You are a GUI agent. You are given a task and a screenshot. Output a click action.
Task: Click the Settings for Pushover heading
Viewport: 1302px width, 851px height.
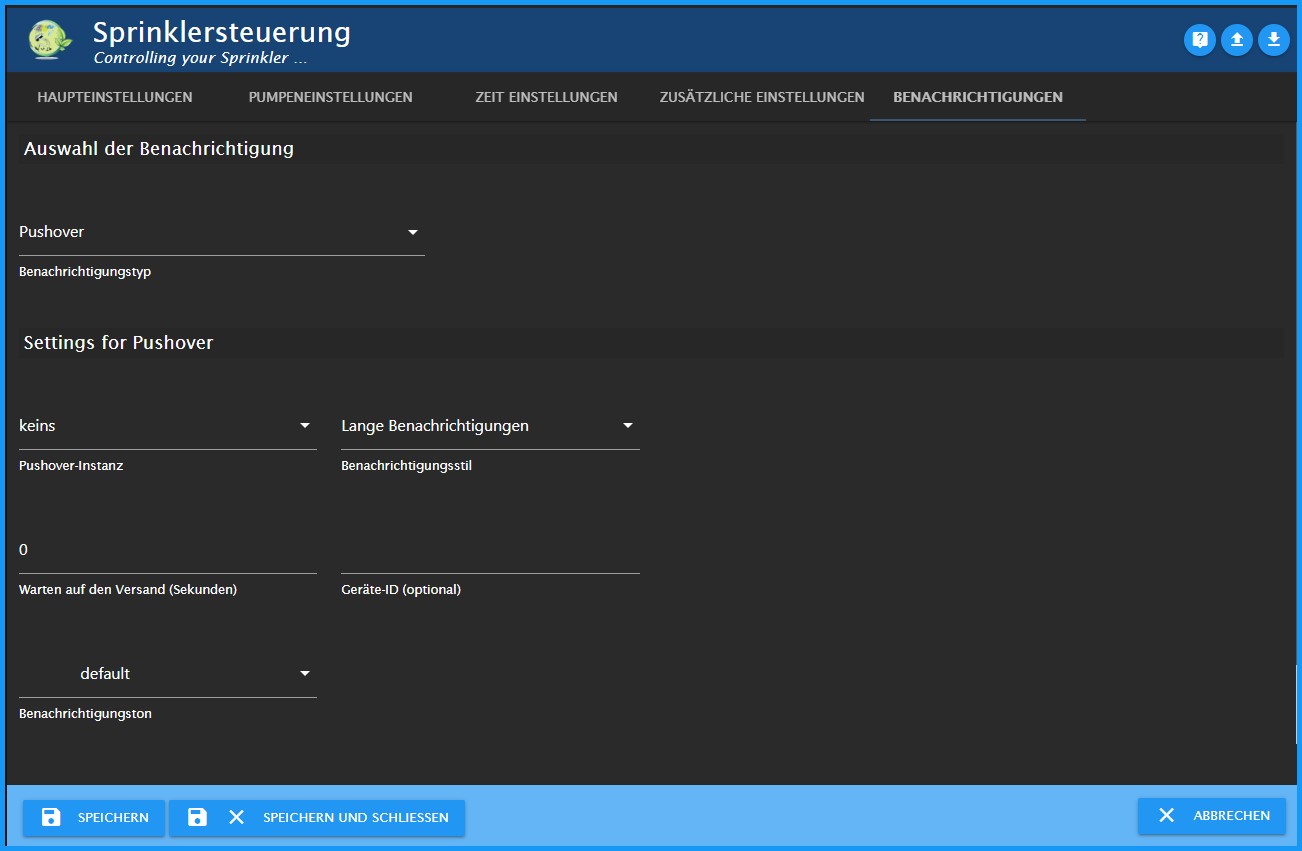pos(119,343)
